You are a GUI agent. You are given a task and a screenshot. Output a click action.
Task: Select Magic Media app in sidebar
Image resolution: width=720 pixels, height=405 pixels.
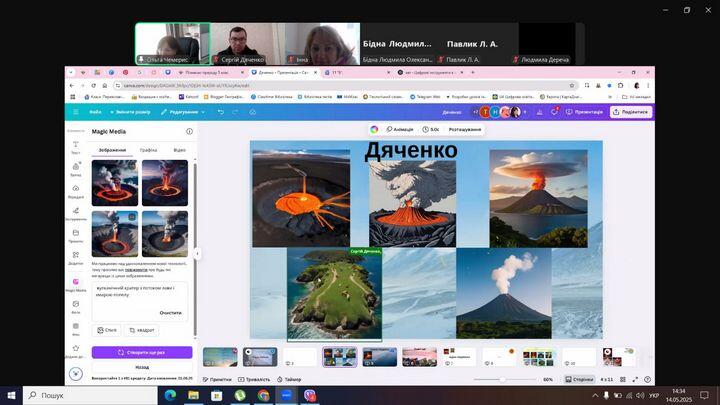(x=76, y=285)
